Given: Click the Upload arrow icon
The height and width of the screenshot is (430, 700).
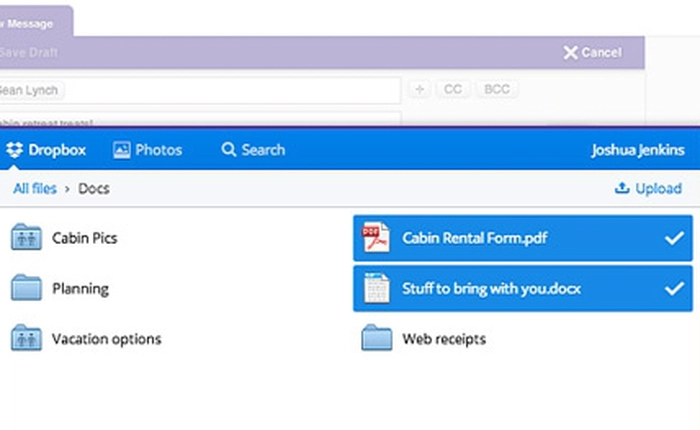Looking at the screenshot, I should (622, 188).
